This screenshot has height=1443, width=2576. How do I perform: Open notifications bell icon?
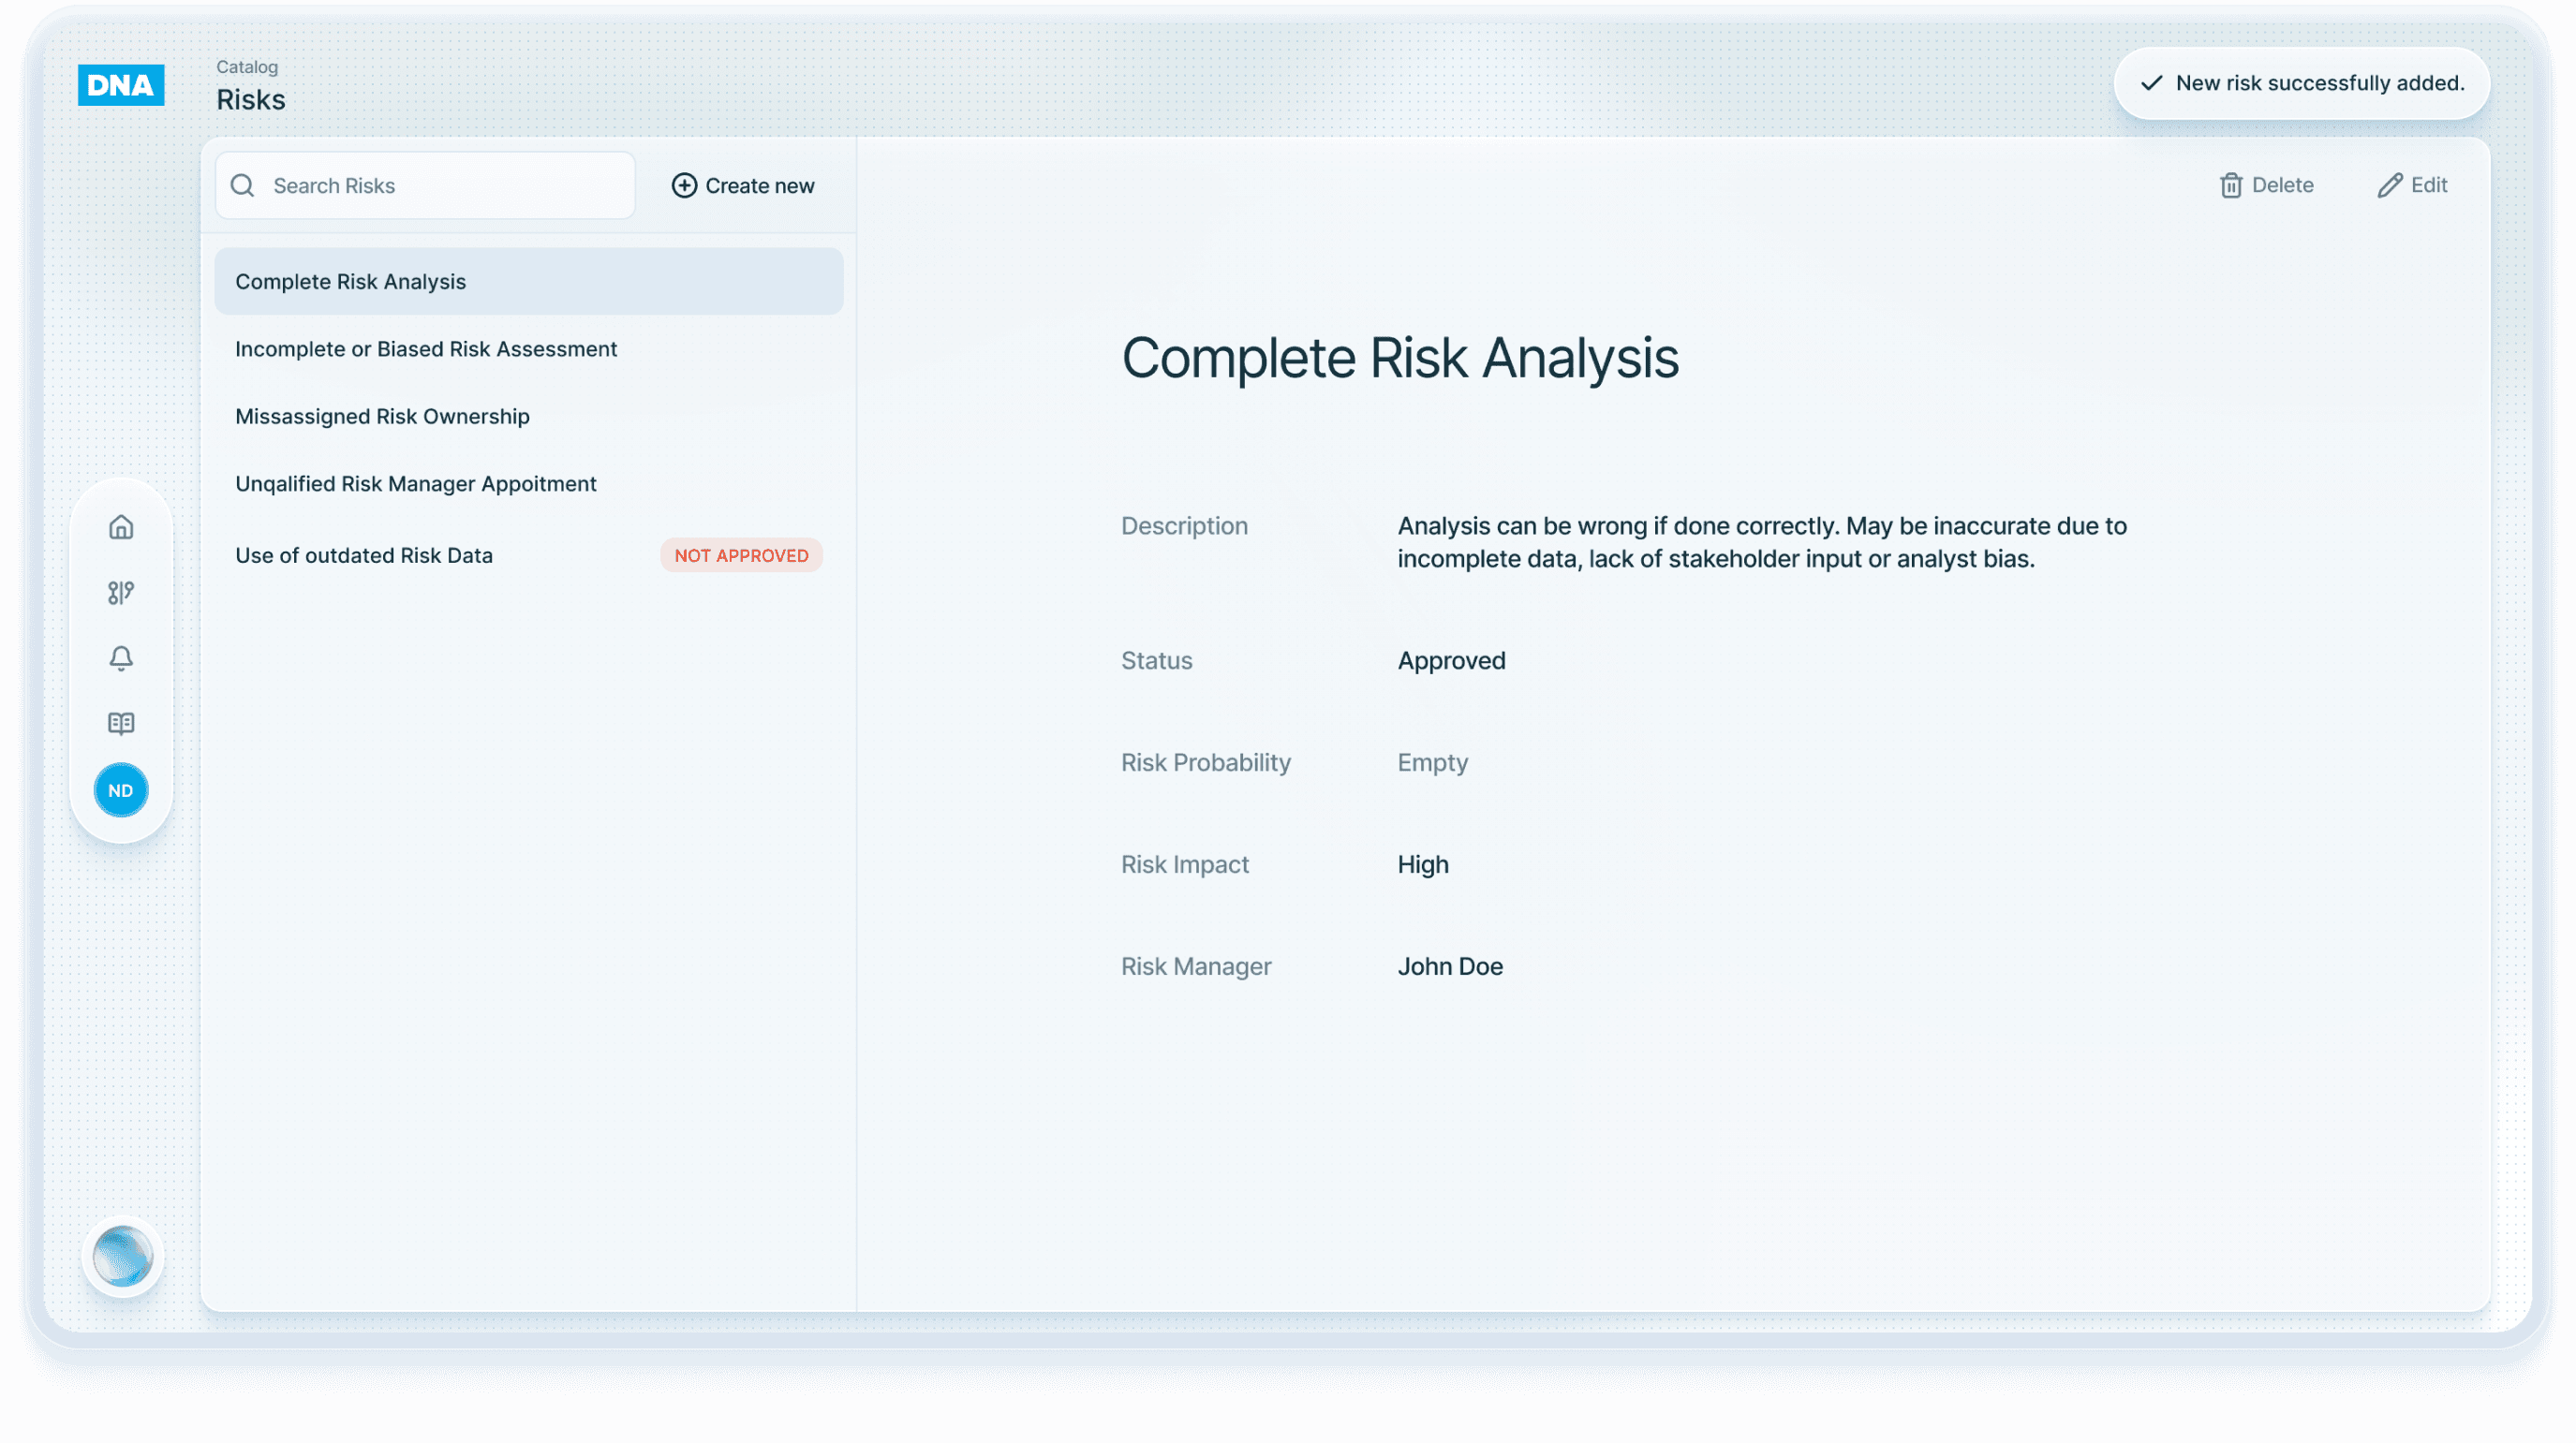click(121, 658)
